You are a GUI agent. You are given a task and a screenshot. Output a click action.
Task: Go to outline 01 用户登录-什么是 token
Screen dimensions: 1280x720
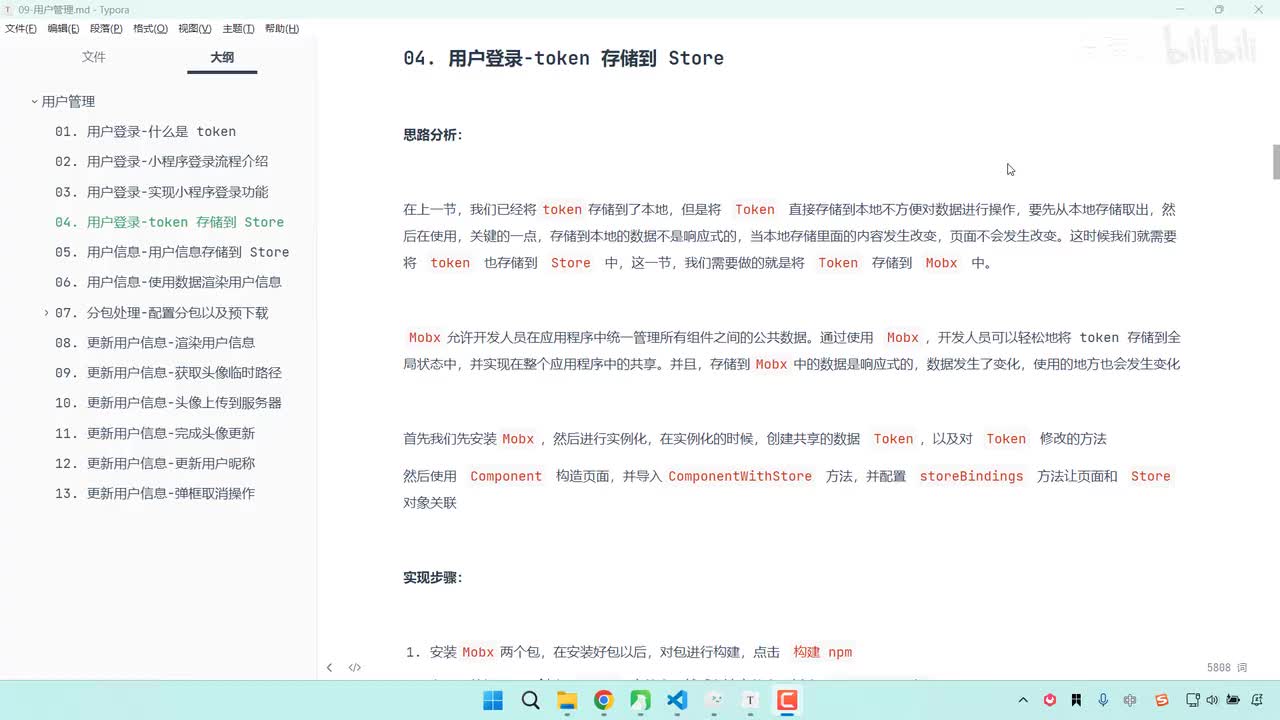coord(146,132)
